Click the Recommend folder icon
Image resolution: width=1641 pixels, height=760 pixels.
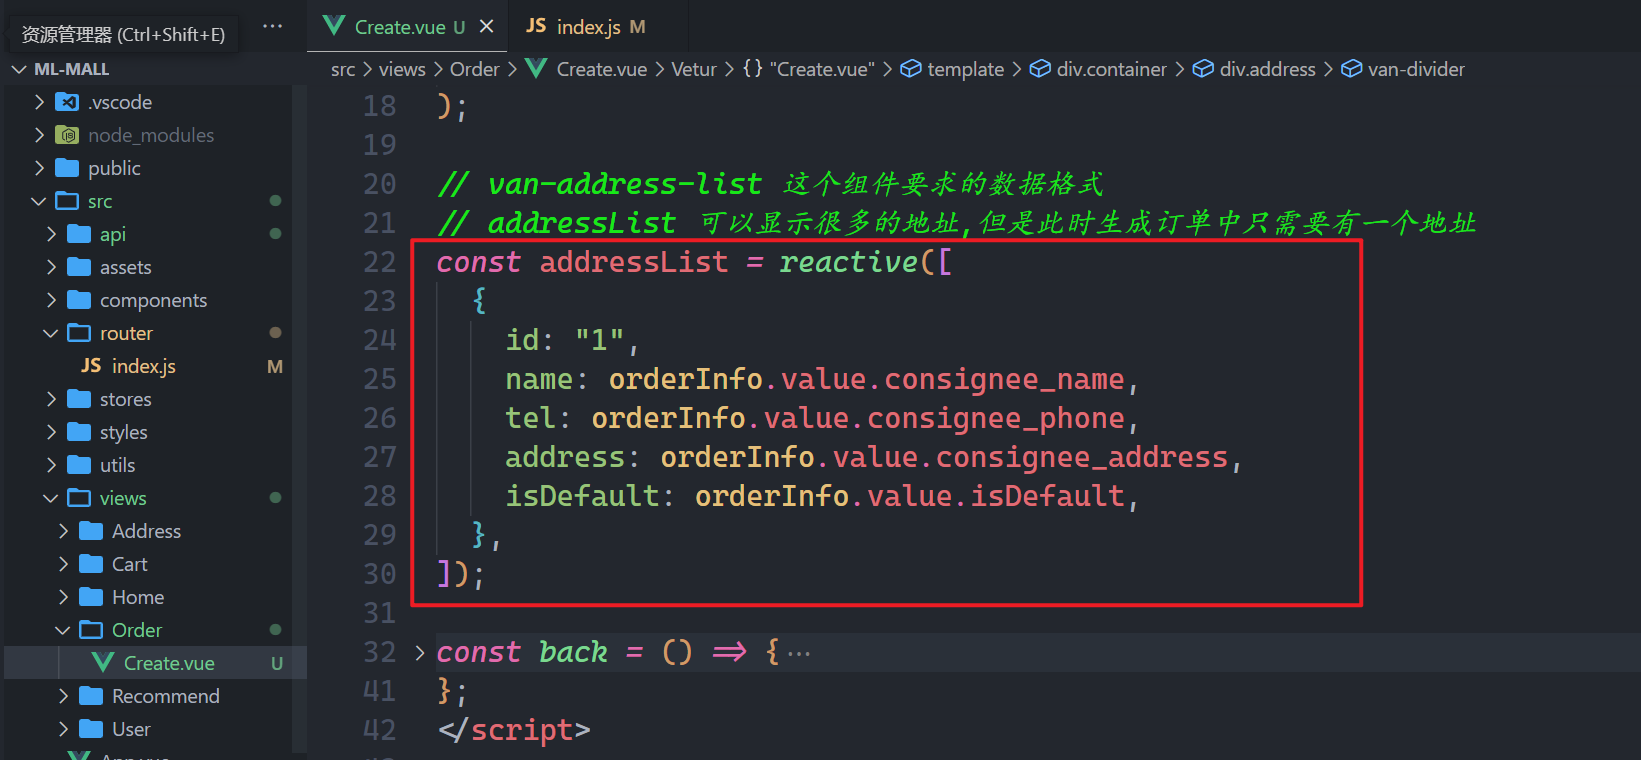pos(91,696)
